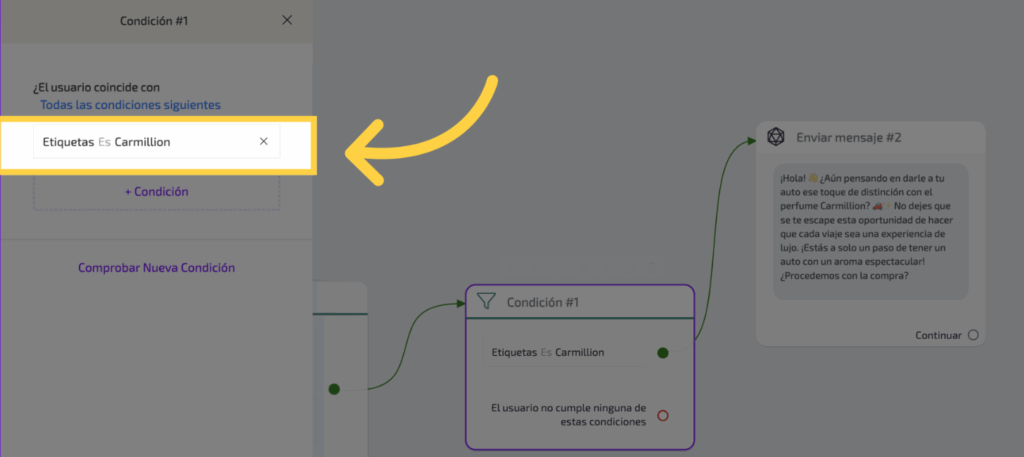Open the Etiquetas field in the condition chip
Screen dimensions: 1024x457
pyautogui.click(x=67, y=142)
